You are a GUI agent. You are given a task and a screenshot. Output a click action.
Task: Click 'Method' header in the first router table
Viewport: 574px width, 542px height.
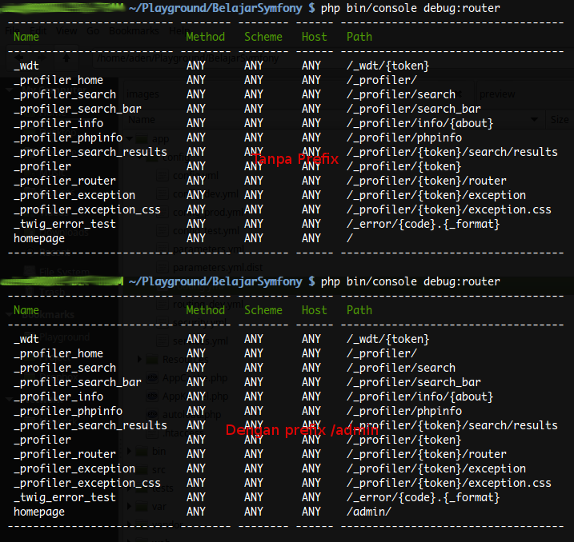click(x=205, y=37)
